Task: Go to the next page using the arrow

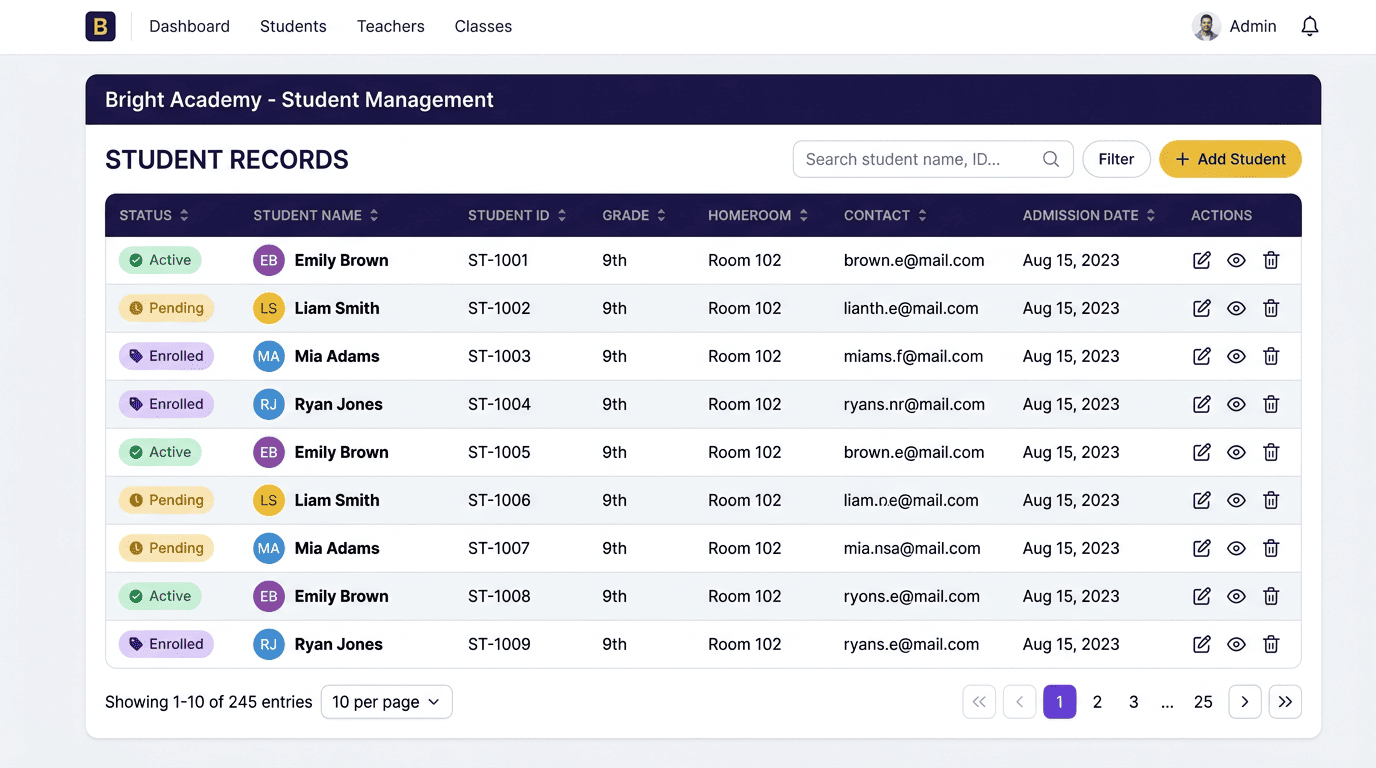Action: (1245, 702)
